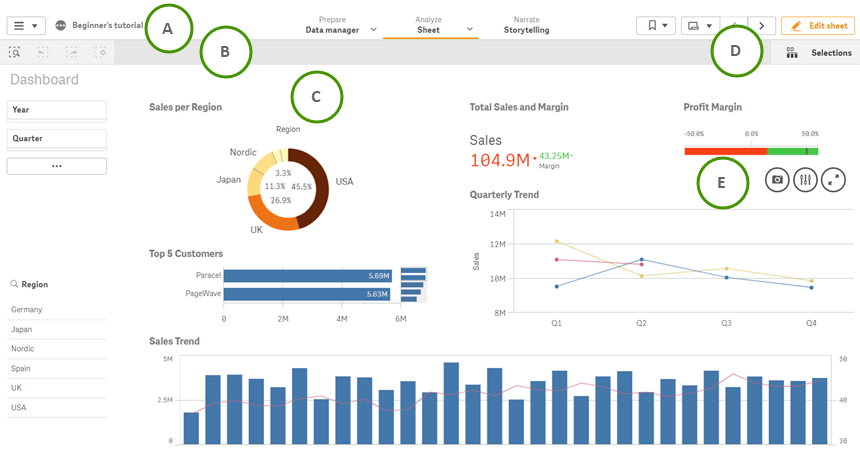This screenshot has height=452, width=860.
Task: Open the Year filter pane
Action: 57,110
